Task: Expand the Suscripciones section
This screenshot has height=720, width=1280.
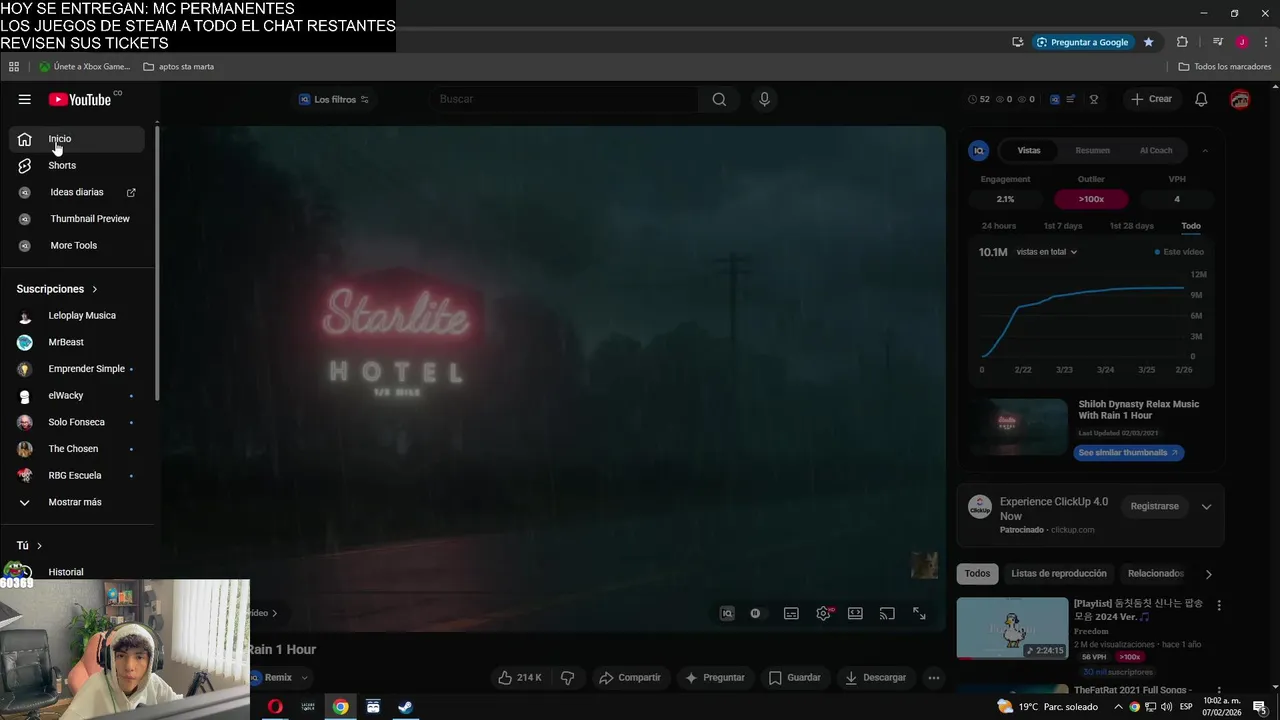Action: point(57,289)
